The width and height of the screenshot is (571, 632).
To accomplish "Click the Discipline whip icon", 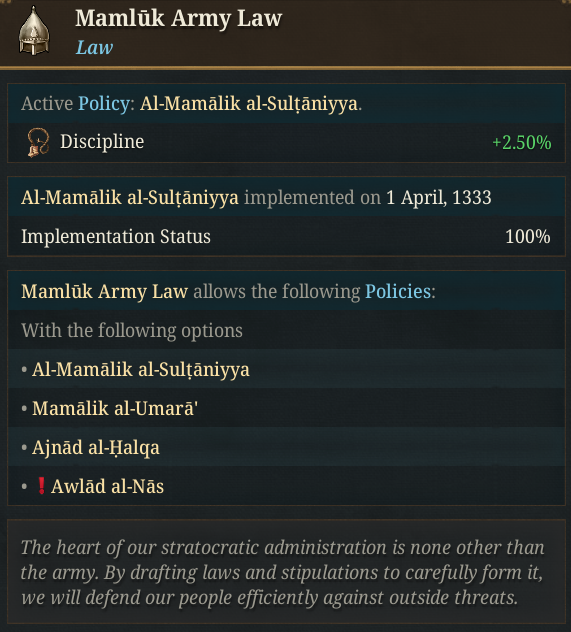I will pos(38,142).
